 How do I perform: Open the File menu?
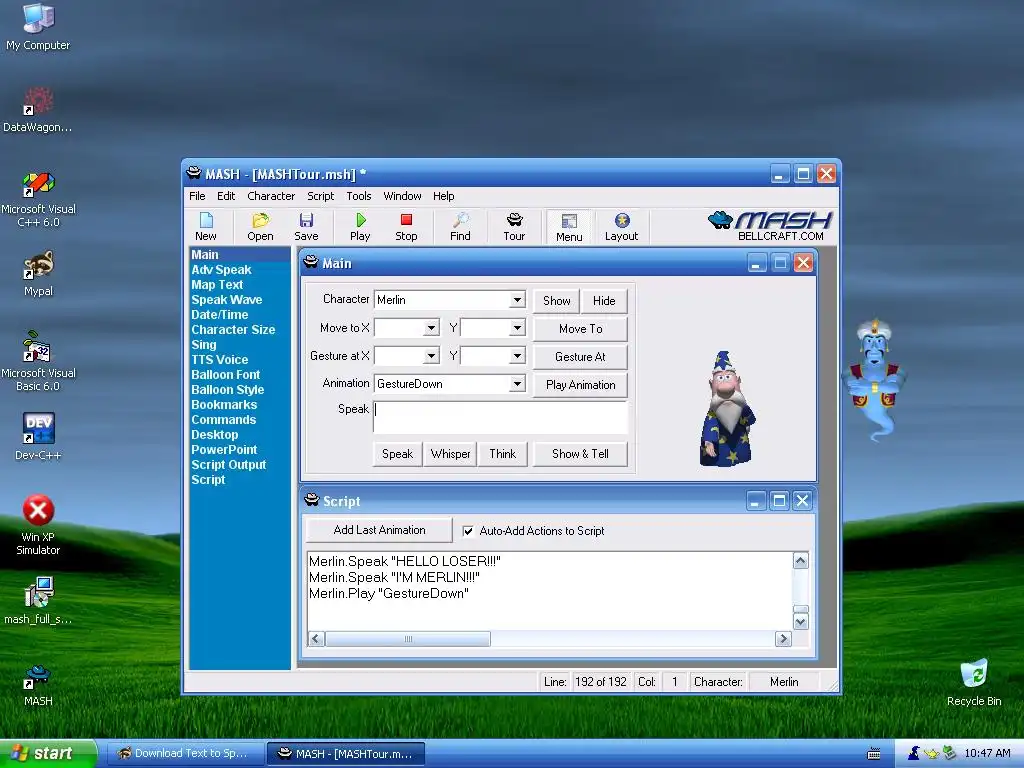tap(197, 196)
